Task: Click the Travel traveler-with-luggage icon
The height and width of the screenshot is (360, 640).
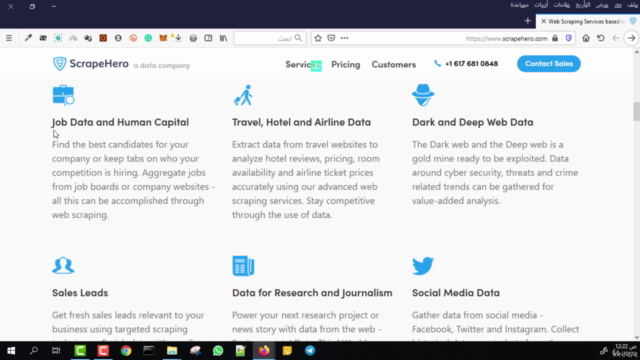Action: click(x=243, y=95)
